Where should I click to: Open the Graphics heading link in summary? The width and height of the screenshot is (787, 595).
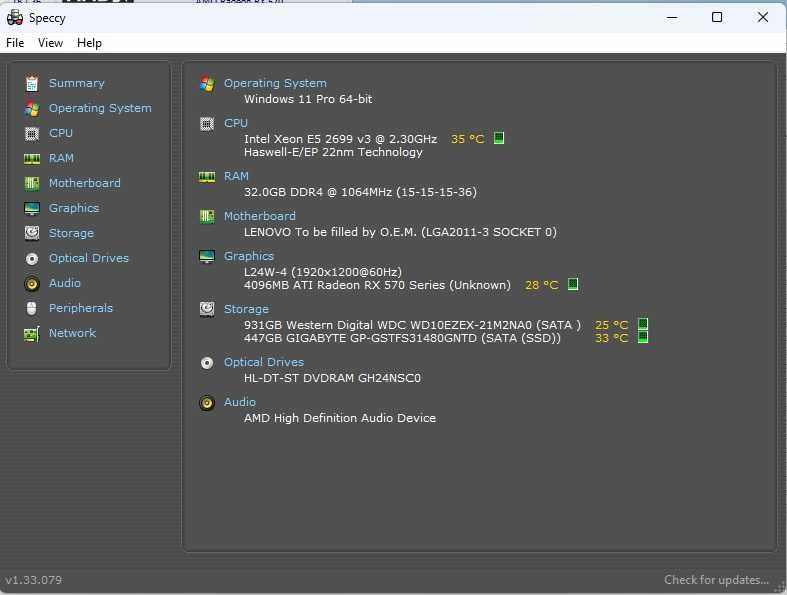[x=249, y=257]
